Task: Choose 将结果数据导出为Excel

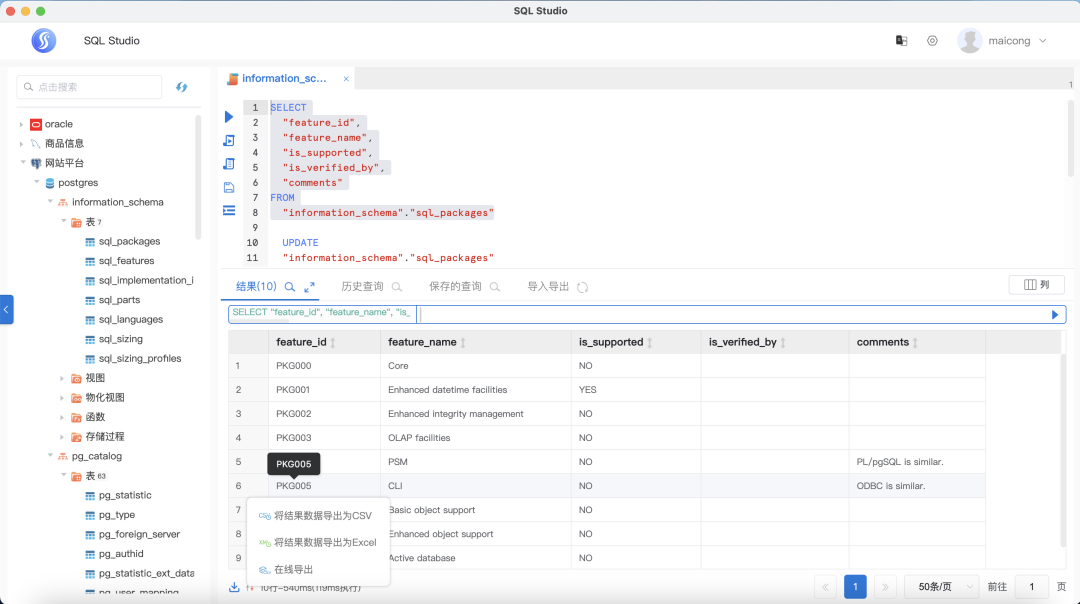Action: coord(318,543)
